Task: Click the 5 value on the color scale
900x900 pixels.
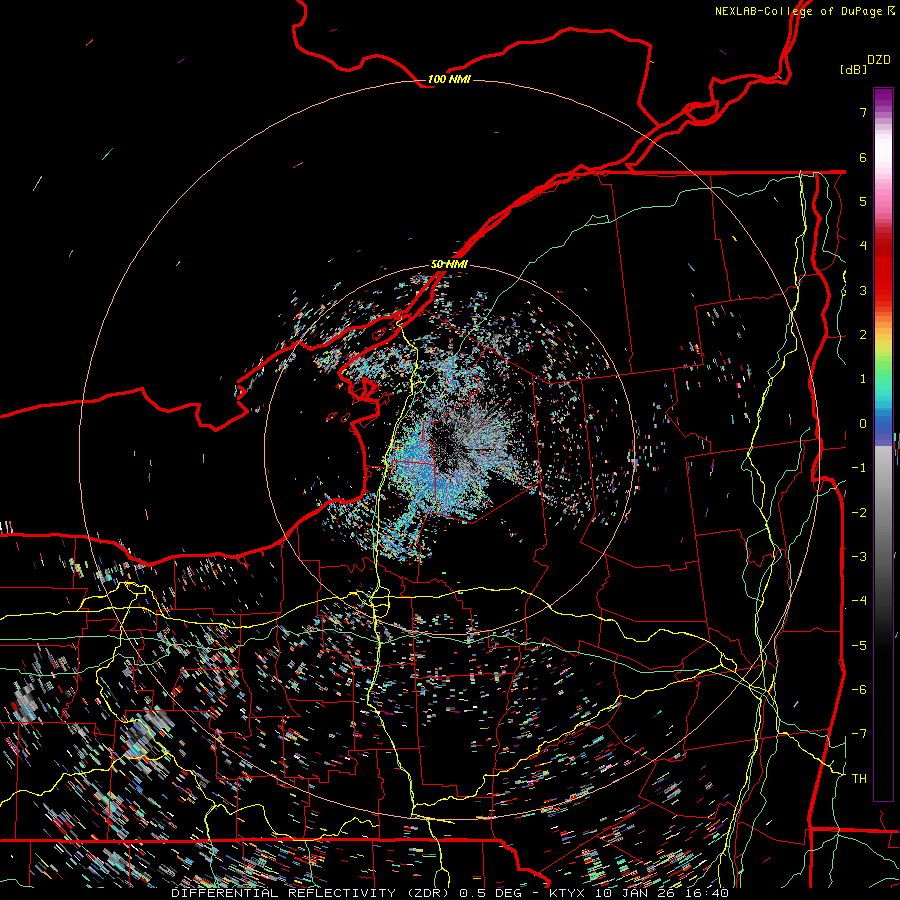Action: [863, 201]
